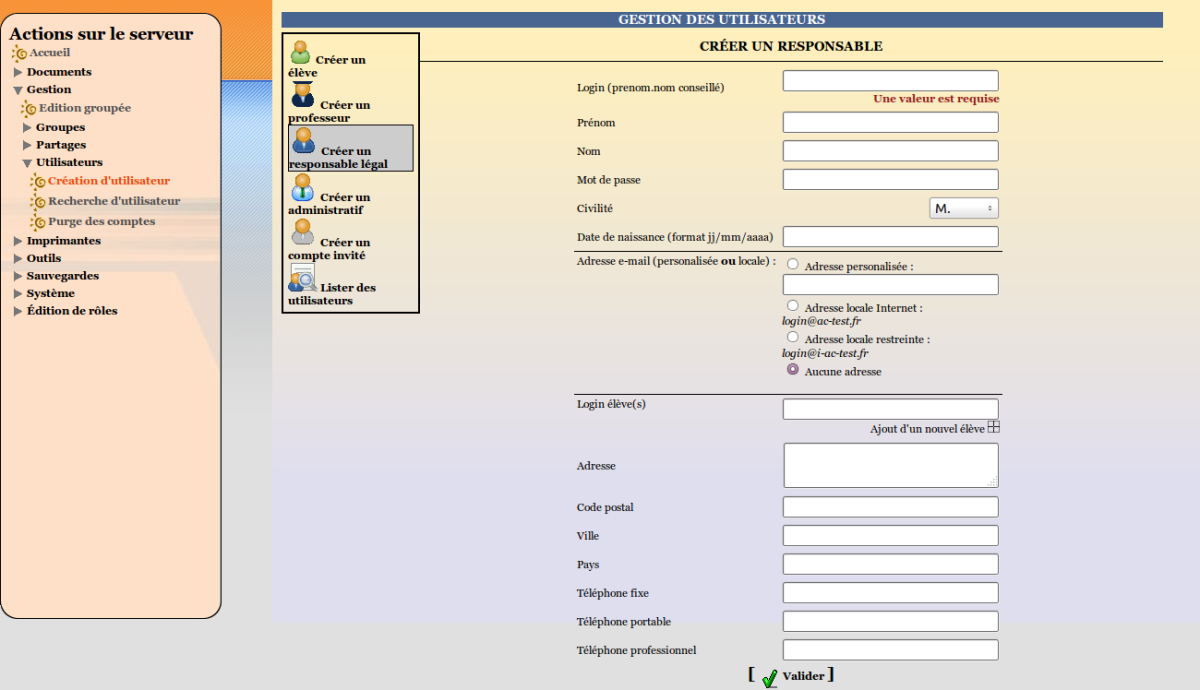
Task: Click the Créer un administratif avatar icon
Action: [303, 188]
